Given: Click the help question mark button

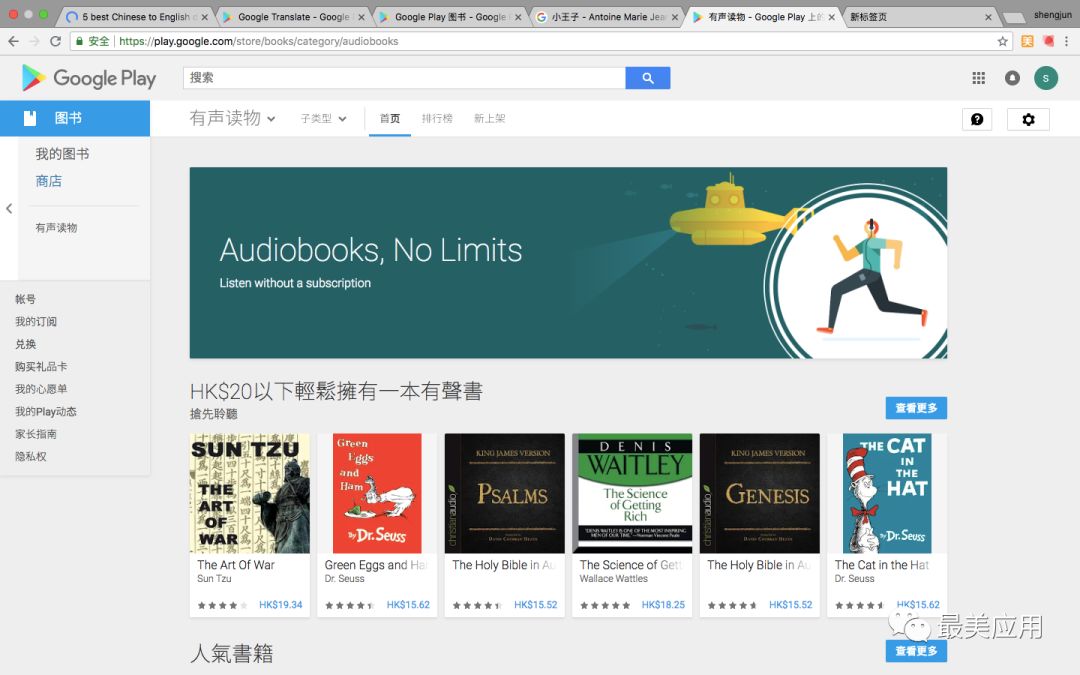Looking at the screenshot, I should (977, 119).
